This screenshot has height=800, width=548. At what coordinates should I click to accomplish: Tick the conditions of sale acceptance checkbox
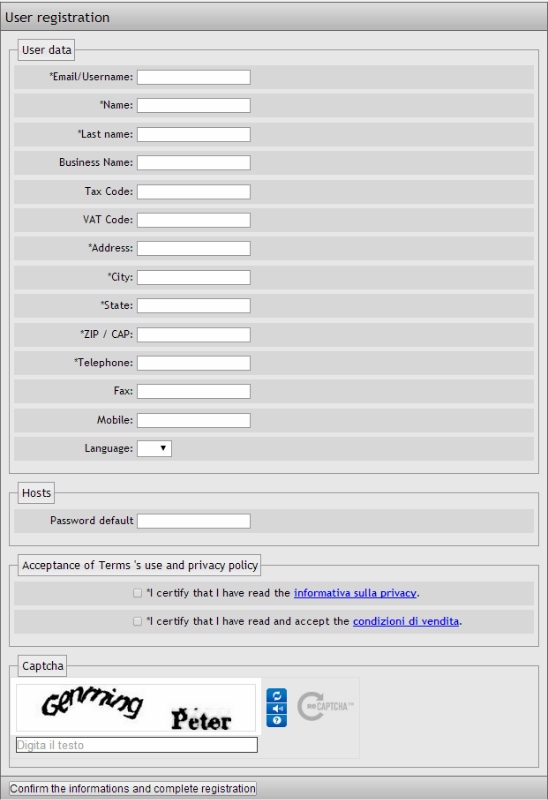(x=137, y=621)
